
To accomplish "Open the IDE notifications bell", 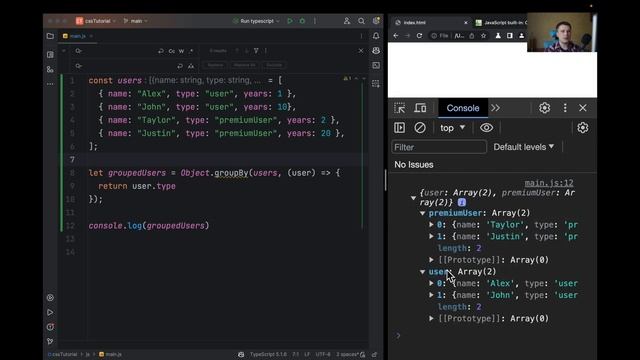I will (376, 36).
